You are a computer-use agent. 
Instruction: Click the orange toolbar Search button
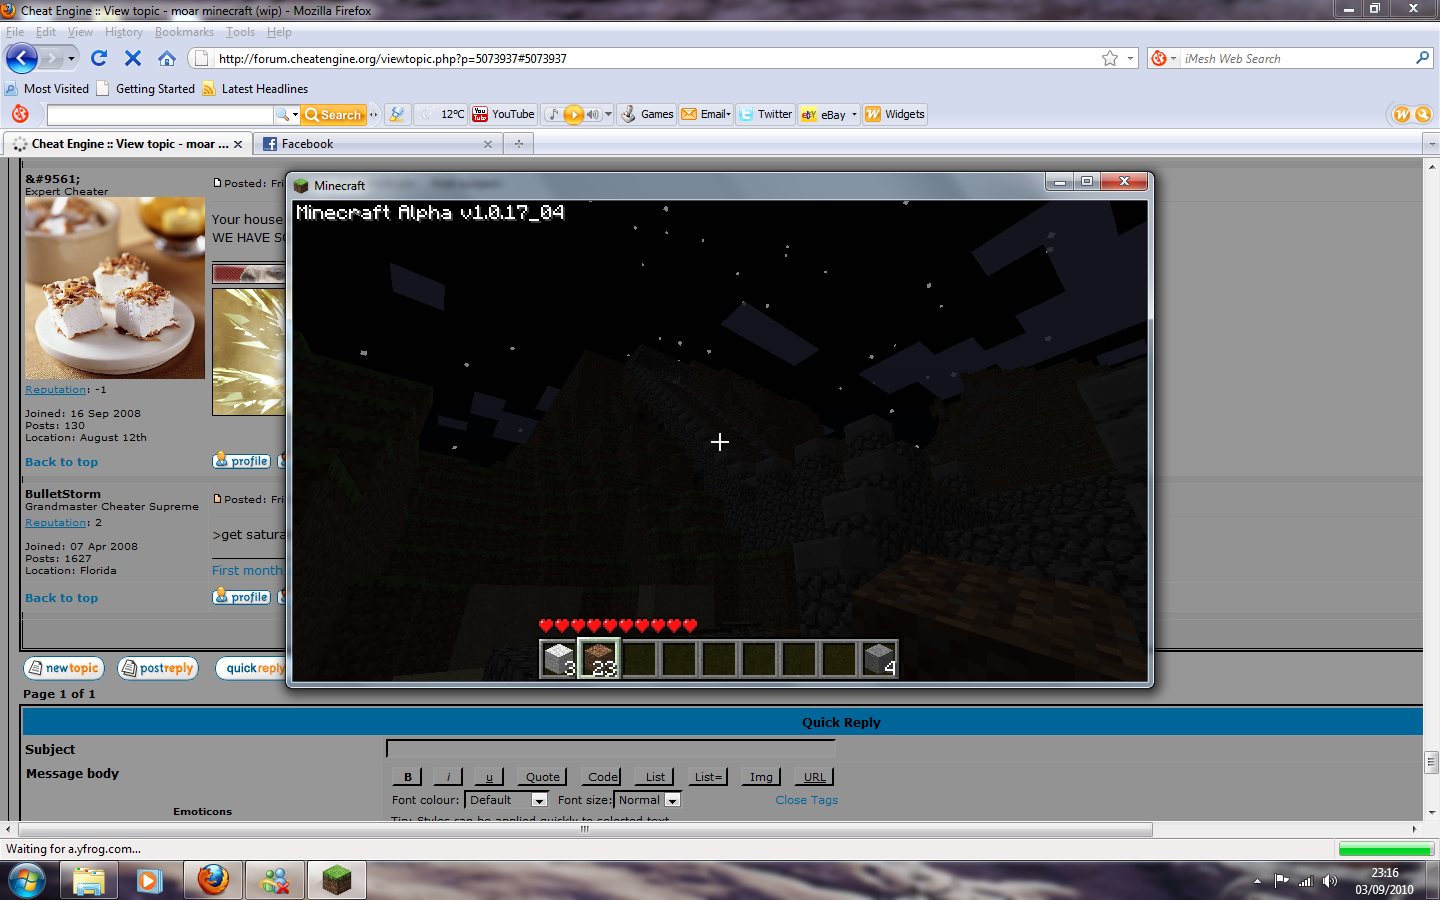tap(334, 115)
